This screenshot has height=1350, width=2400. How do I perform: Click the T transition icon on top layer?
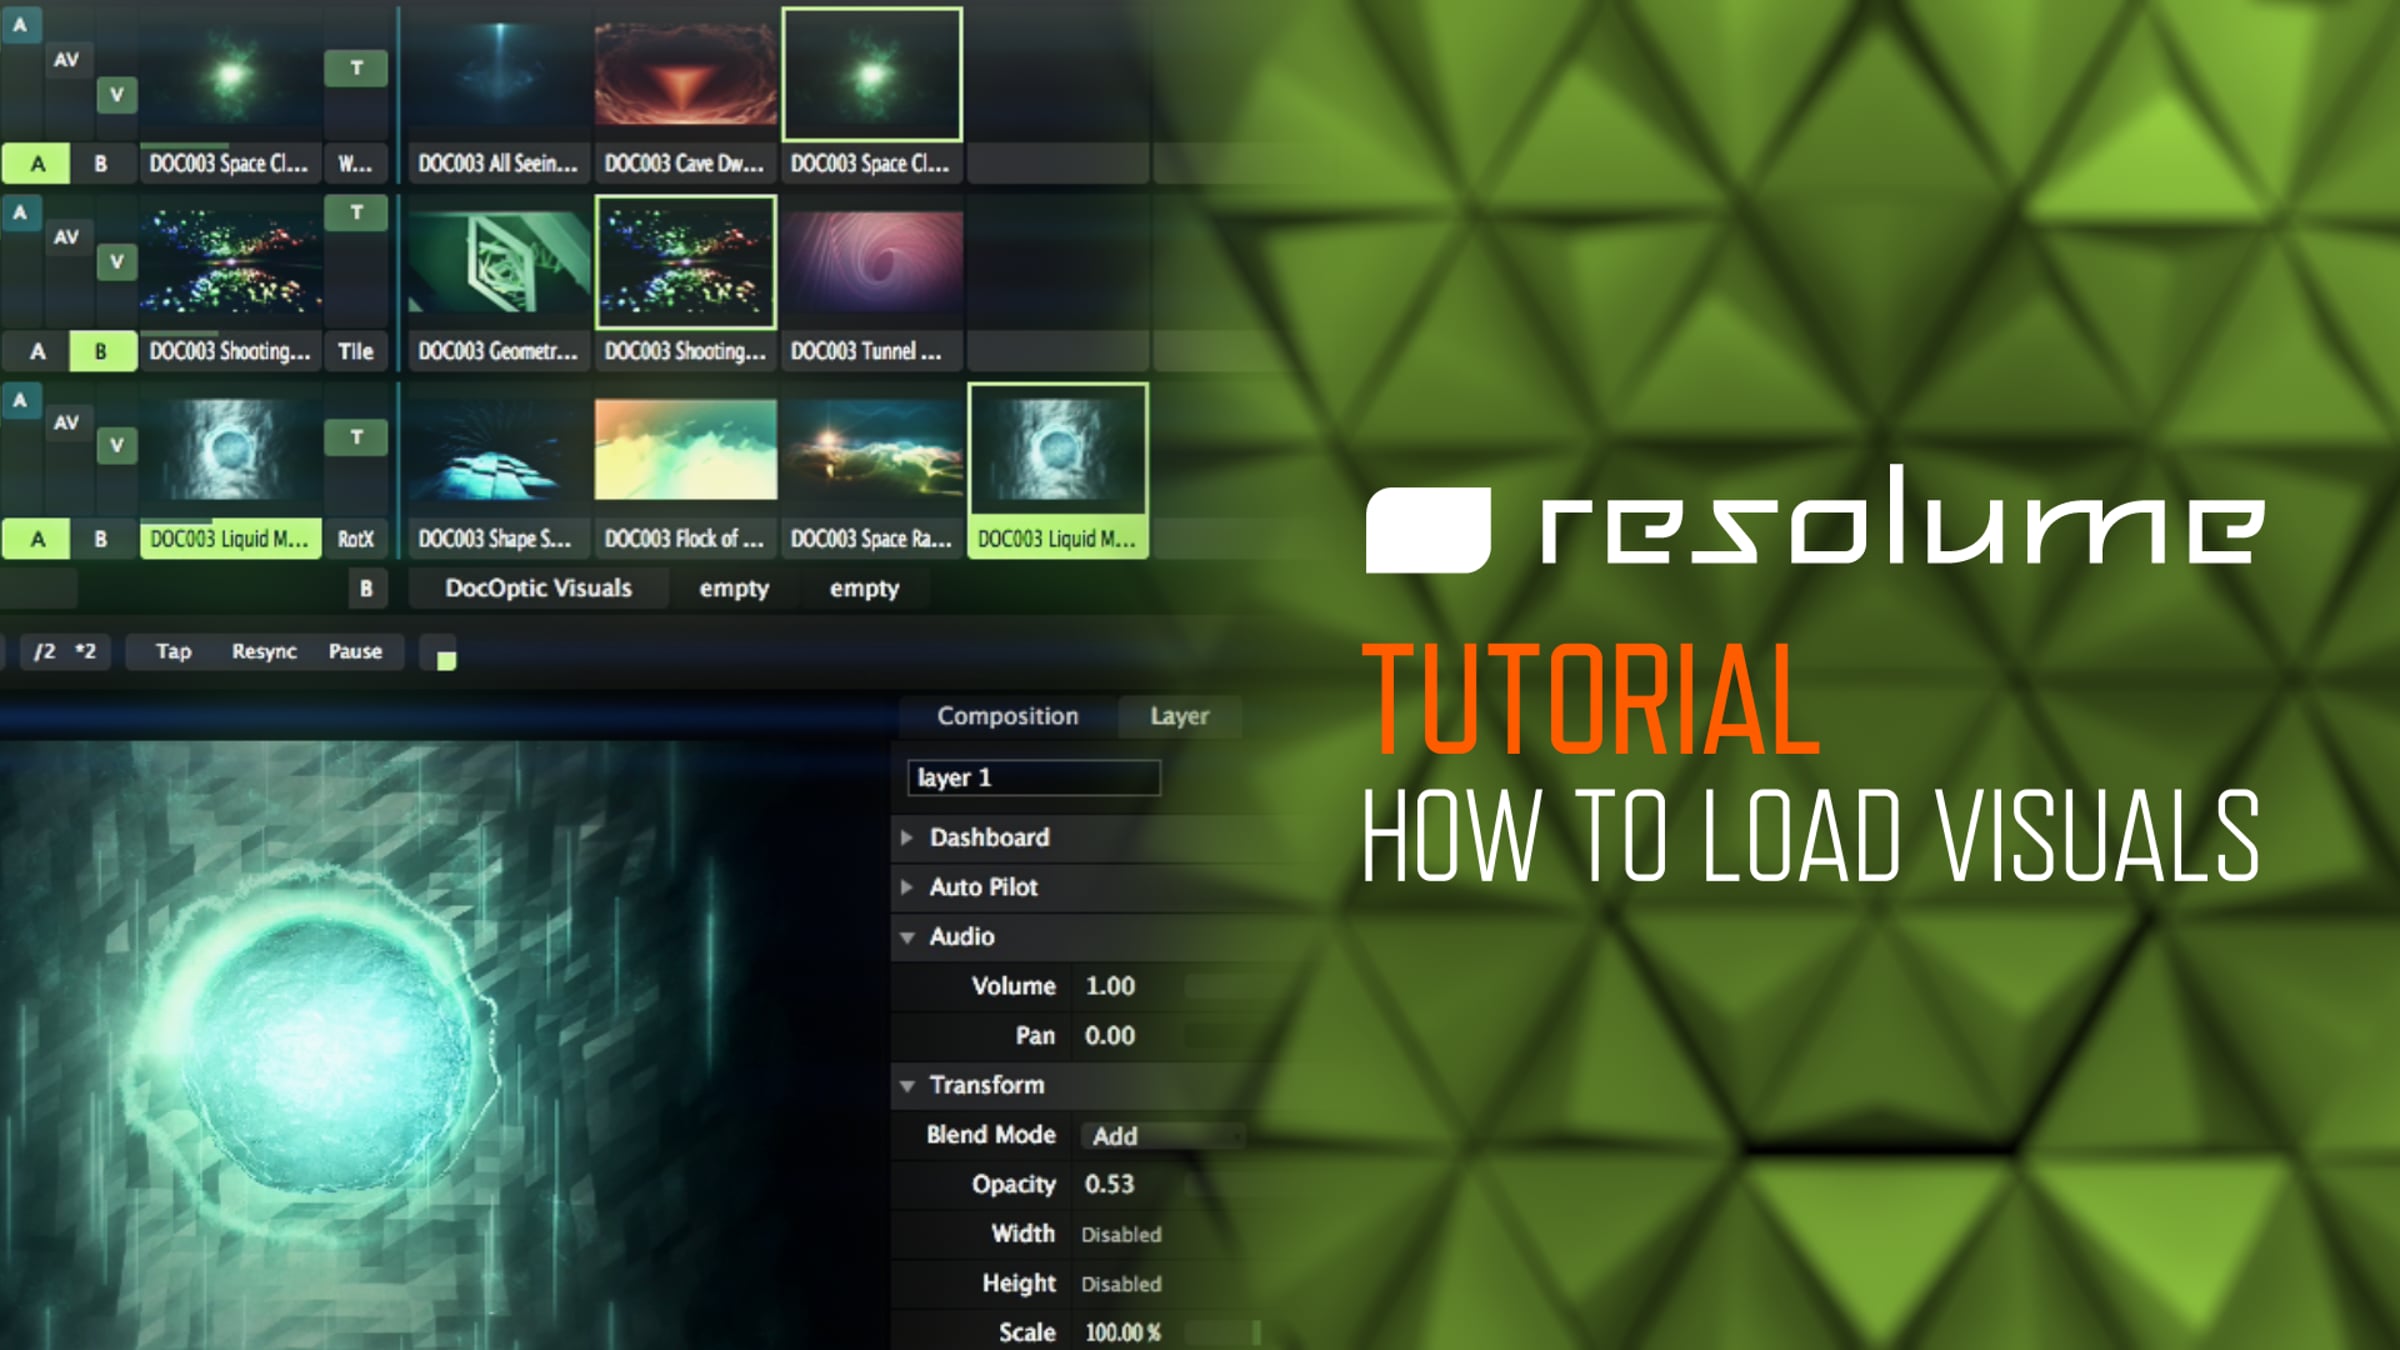tap(356, 68)
